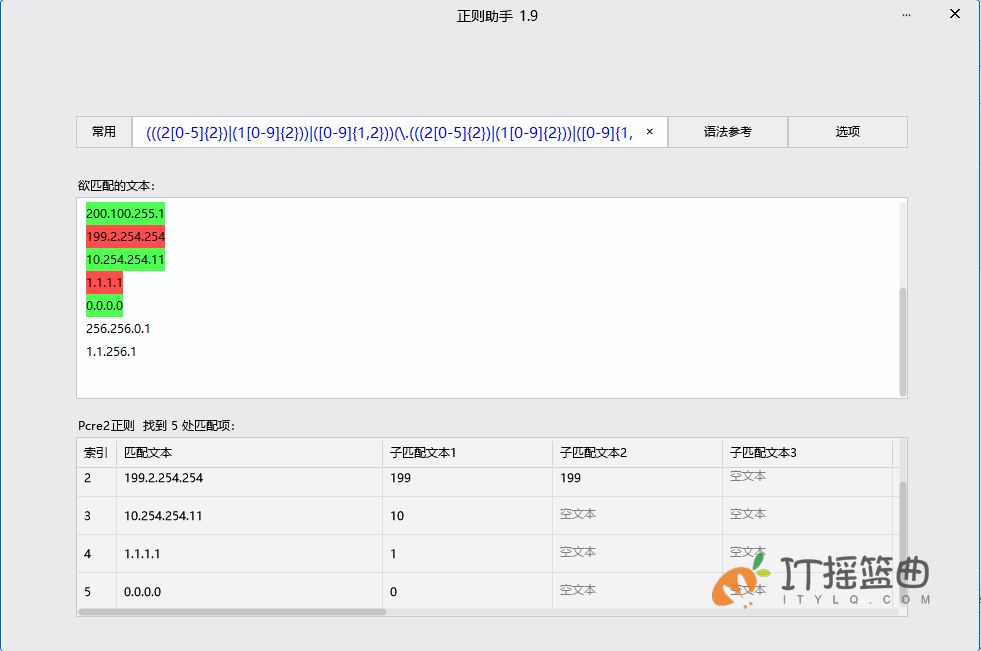The height and width of the screenshot is (651, 981).
Task: Click the blue 1.1.256.1 text line
Action: 111,351
